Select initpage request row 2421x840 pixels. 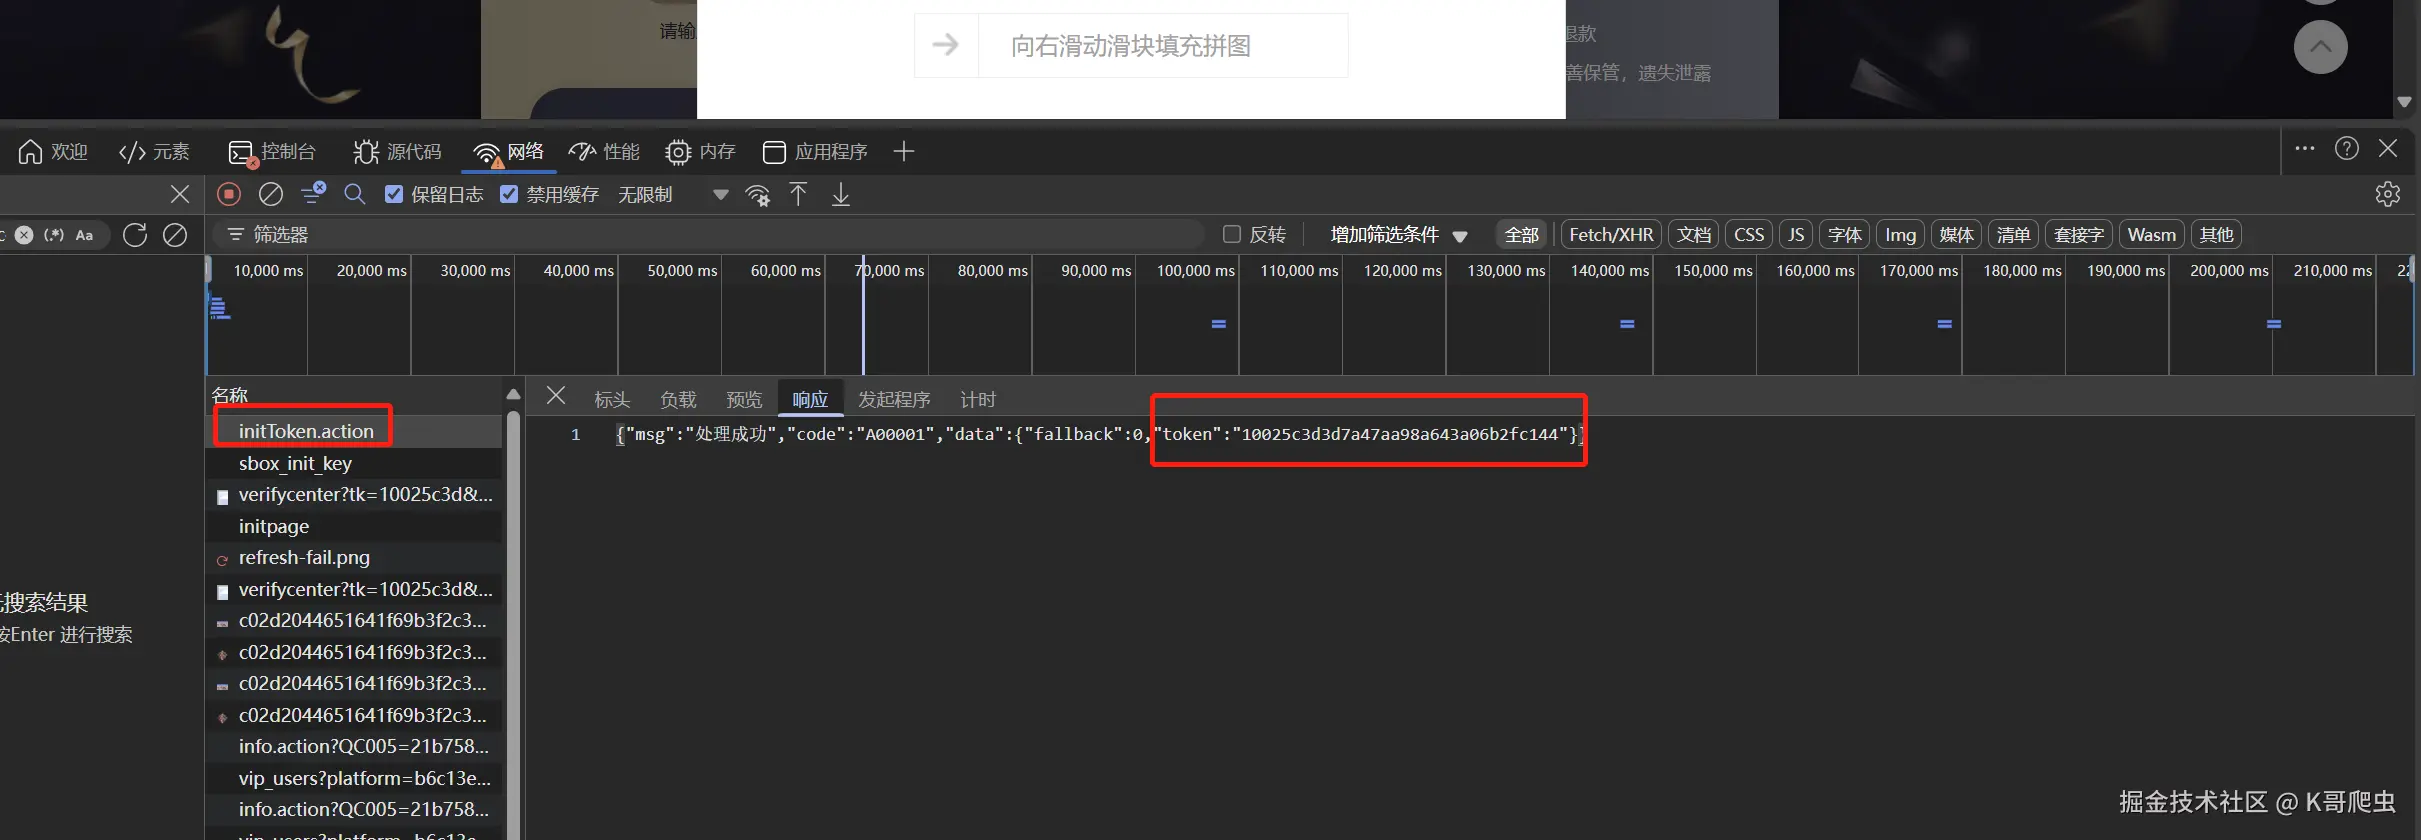click(x=355, y=526)
